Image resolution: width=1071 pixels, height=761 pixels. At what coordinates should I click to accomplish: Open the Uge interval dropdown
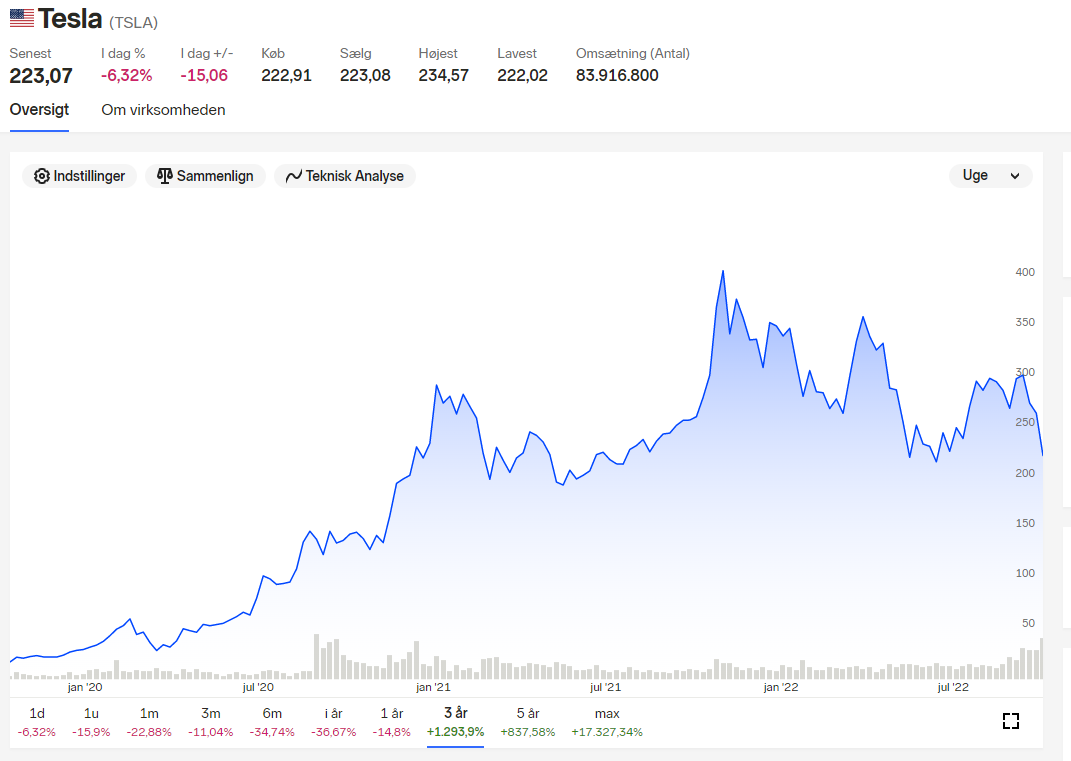click(x=990, y=176)
